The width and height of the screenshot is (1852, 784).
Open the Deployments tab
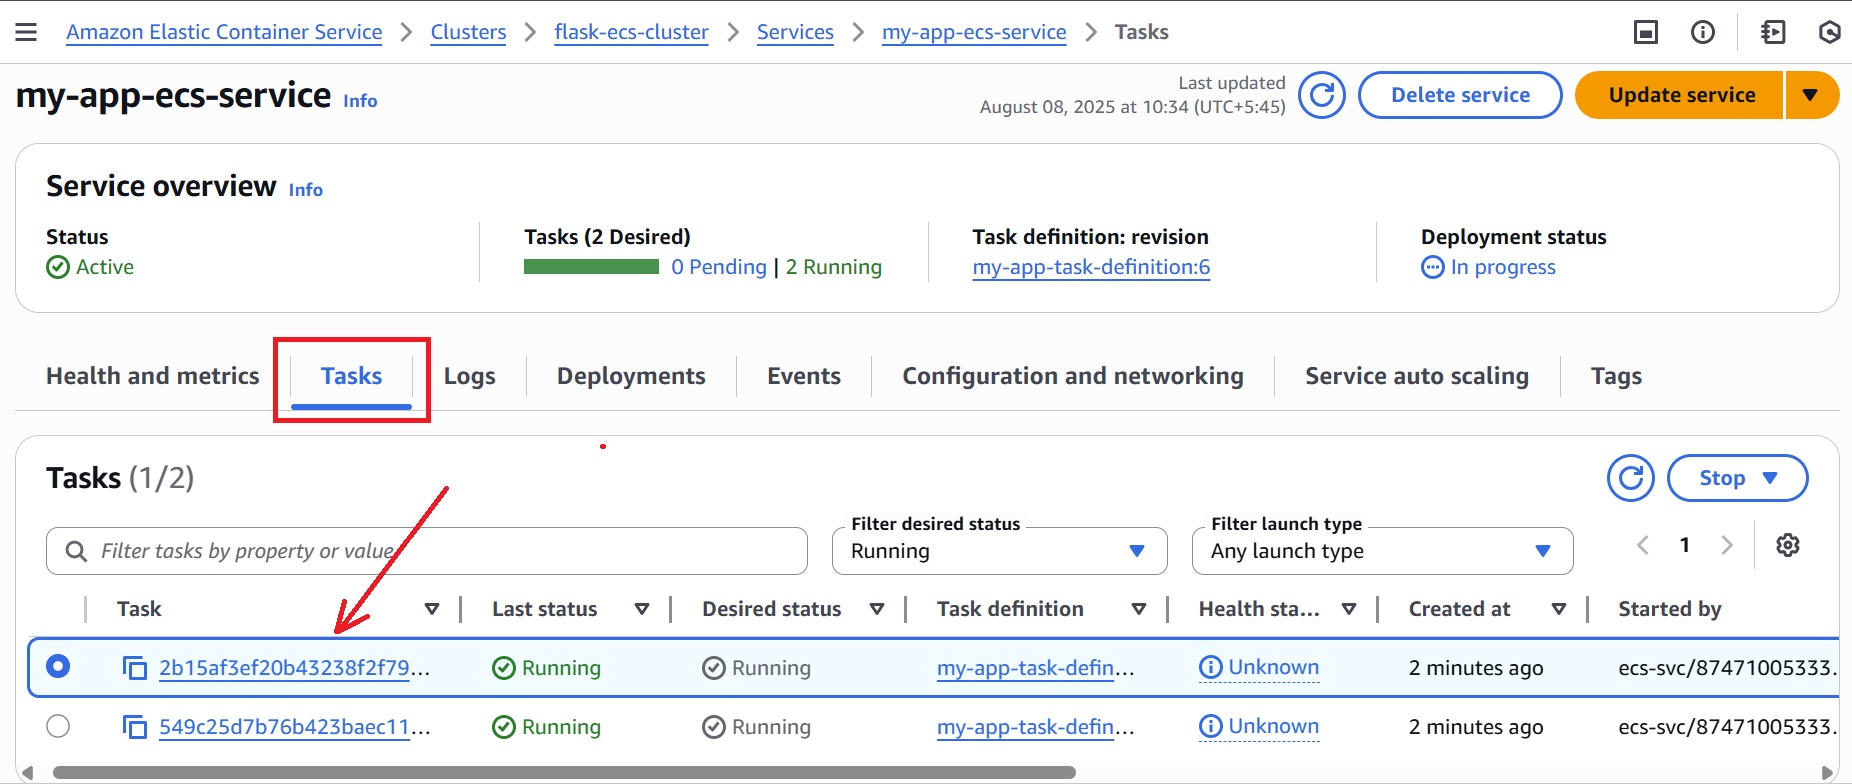pos(631,376)
